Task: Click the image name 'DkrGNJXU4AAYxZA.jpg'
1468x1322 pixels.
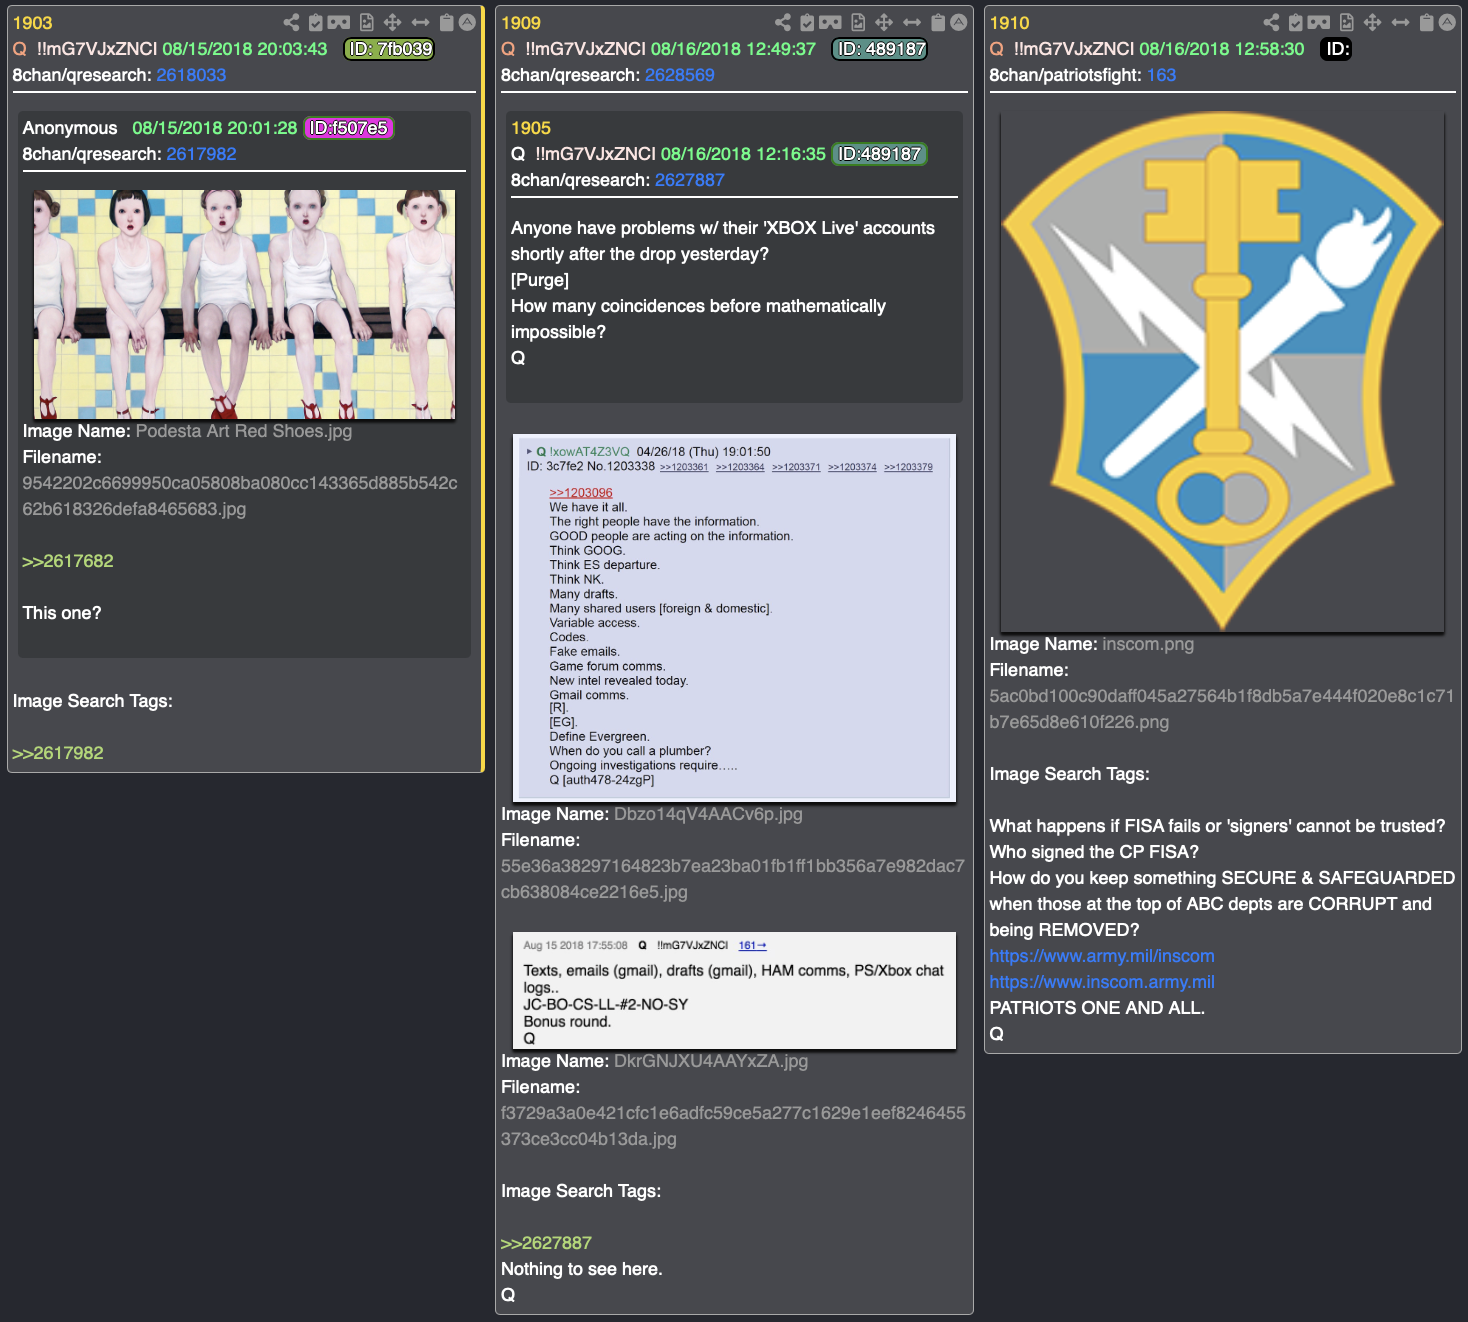Action: 711,1061
